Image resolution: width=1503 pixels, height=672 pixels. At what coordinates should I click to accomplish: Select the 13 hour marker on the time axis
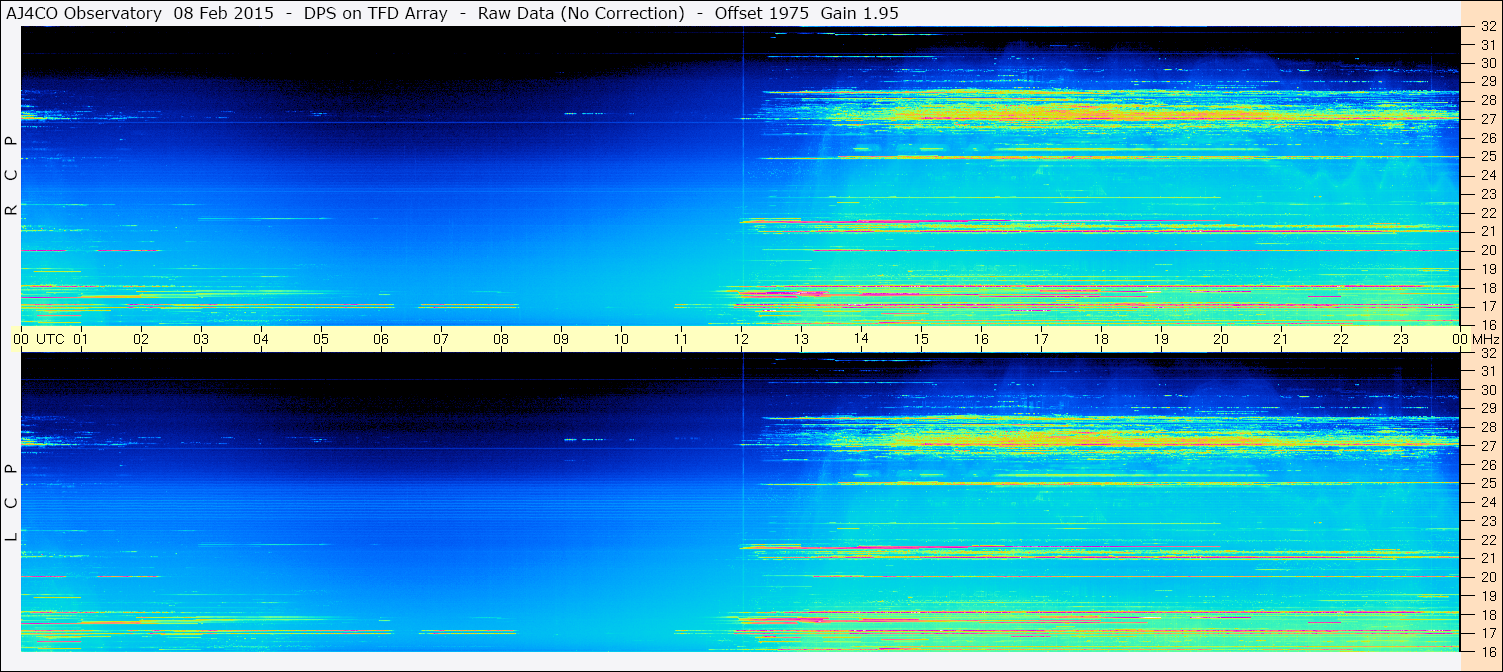pyautogui.click(x=801, y=339)
